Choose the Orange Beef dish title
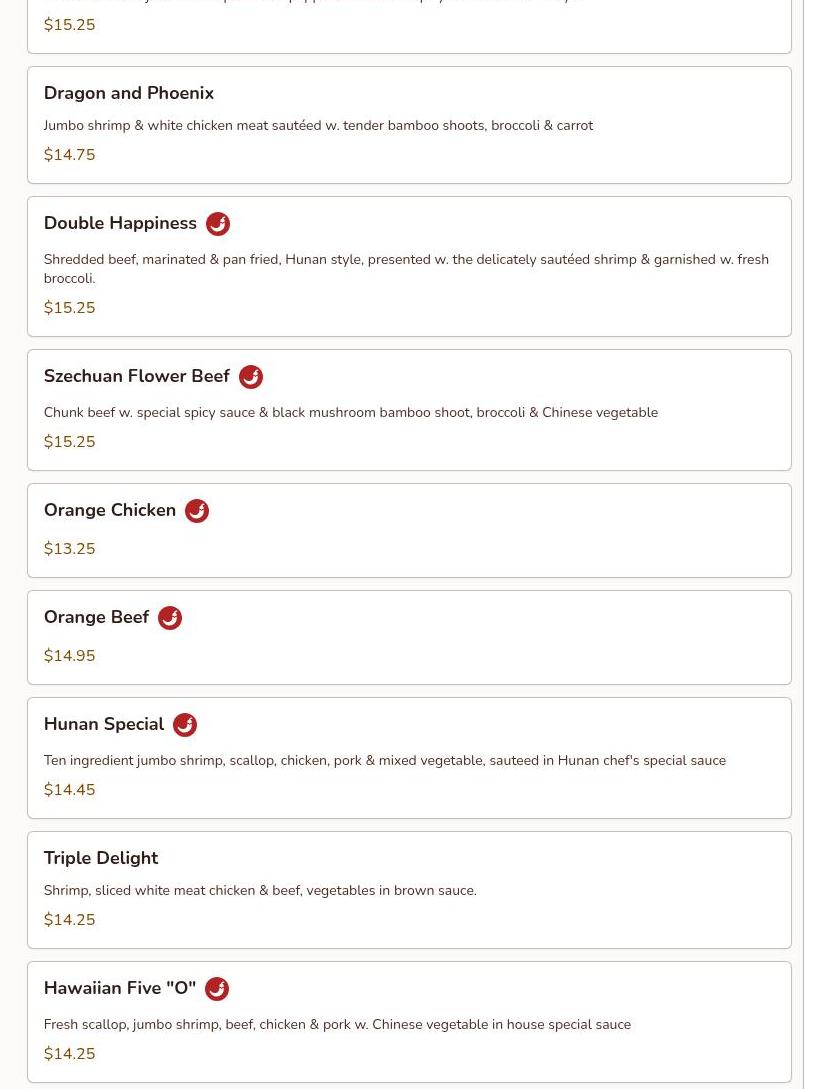The height and width of the screenshot is (1089, 824). [x=97, y=617]
